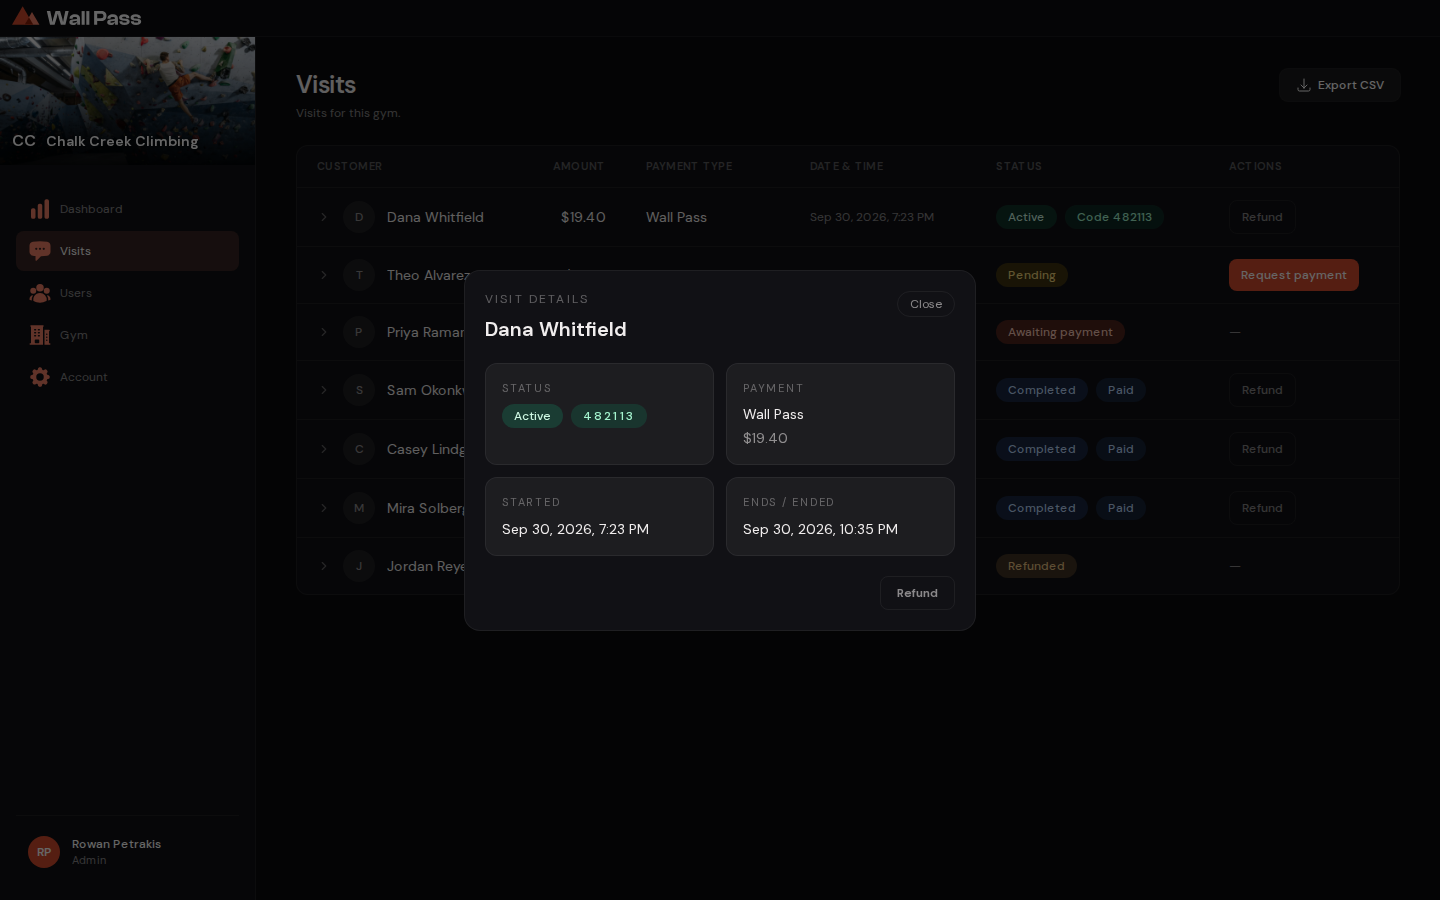Image resolution: width=1440 pixels, height=900 pixels.
Task: Refund Sam Okonkwo's visit
Action: click(x=1262, y=390)
